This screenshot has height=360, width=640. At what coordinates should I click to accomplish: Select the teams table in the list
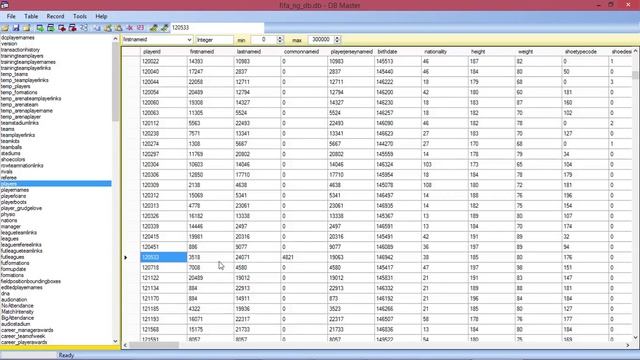point(8,129)
